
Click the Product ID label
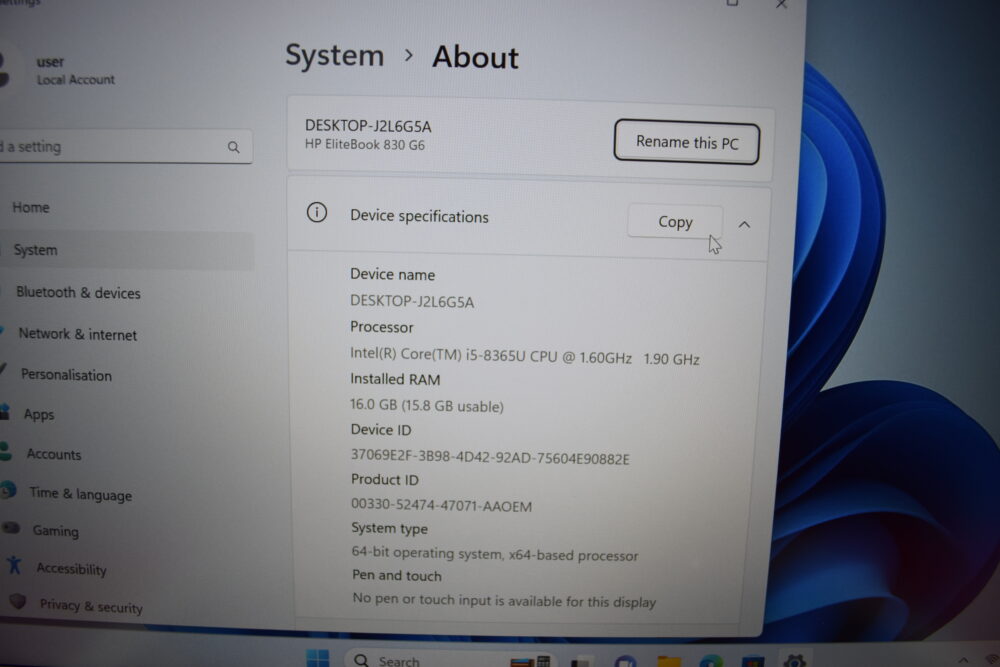click(385, 480)
